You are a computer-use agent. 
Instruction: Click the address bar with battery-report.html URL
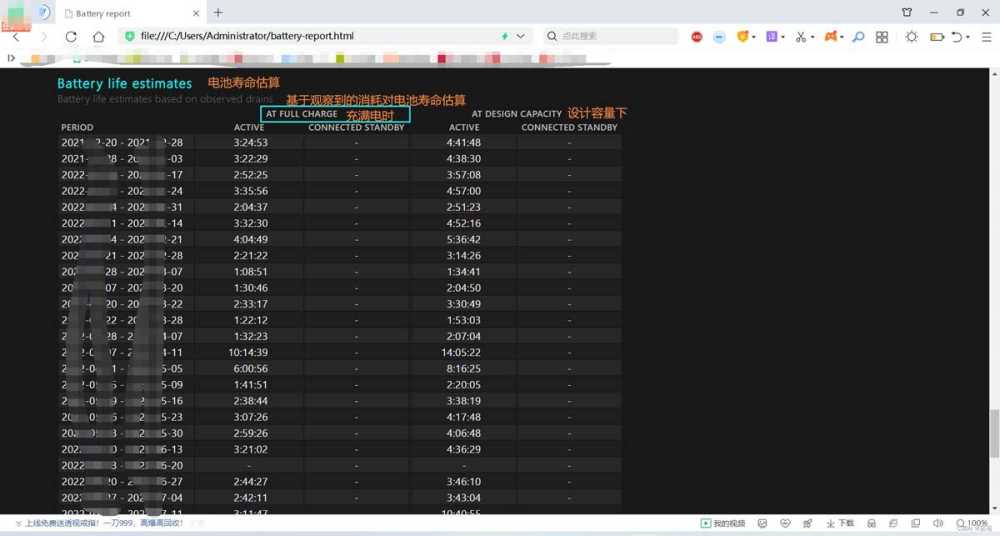[300, 36]
